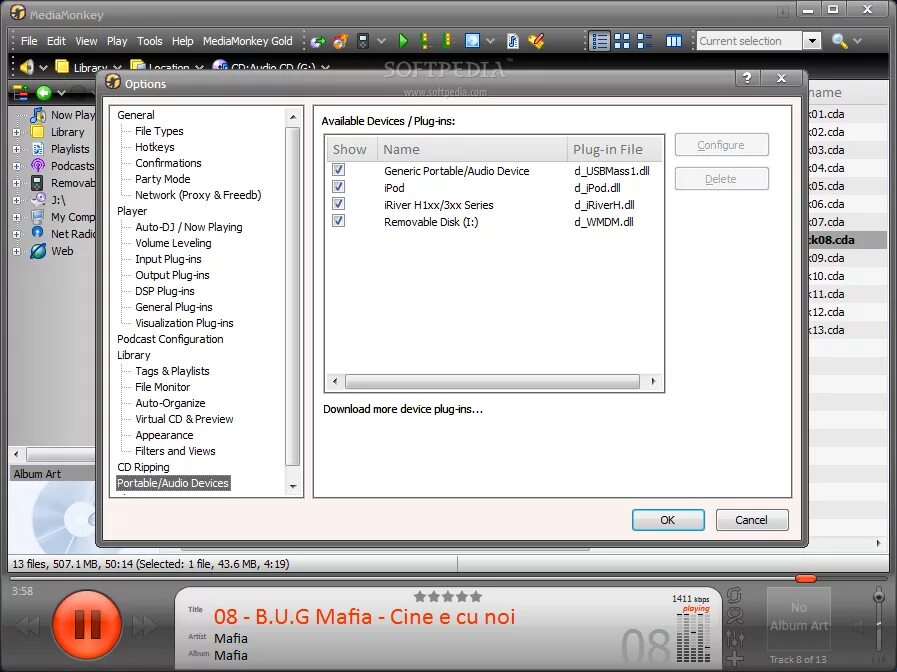Expand the Playlists node in main tree
The width and height of the screenshot is (897, 672).
coord(17,149)
